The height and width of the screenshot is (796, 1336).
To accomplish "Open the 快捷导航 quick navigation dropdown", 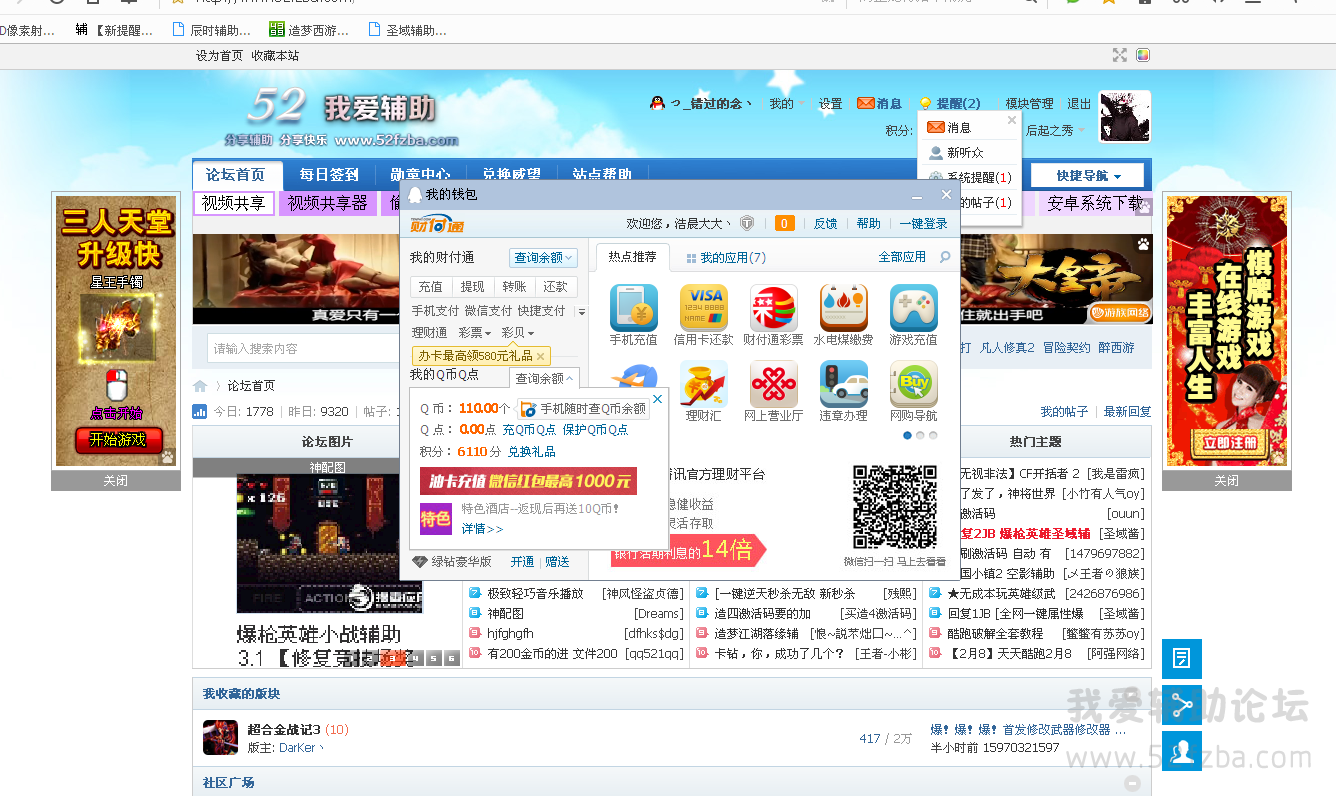I will 1088,175.
